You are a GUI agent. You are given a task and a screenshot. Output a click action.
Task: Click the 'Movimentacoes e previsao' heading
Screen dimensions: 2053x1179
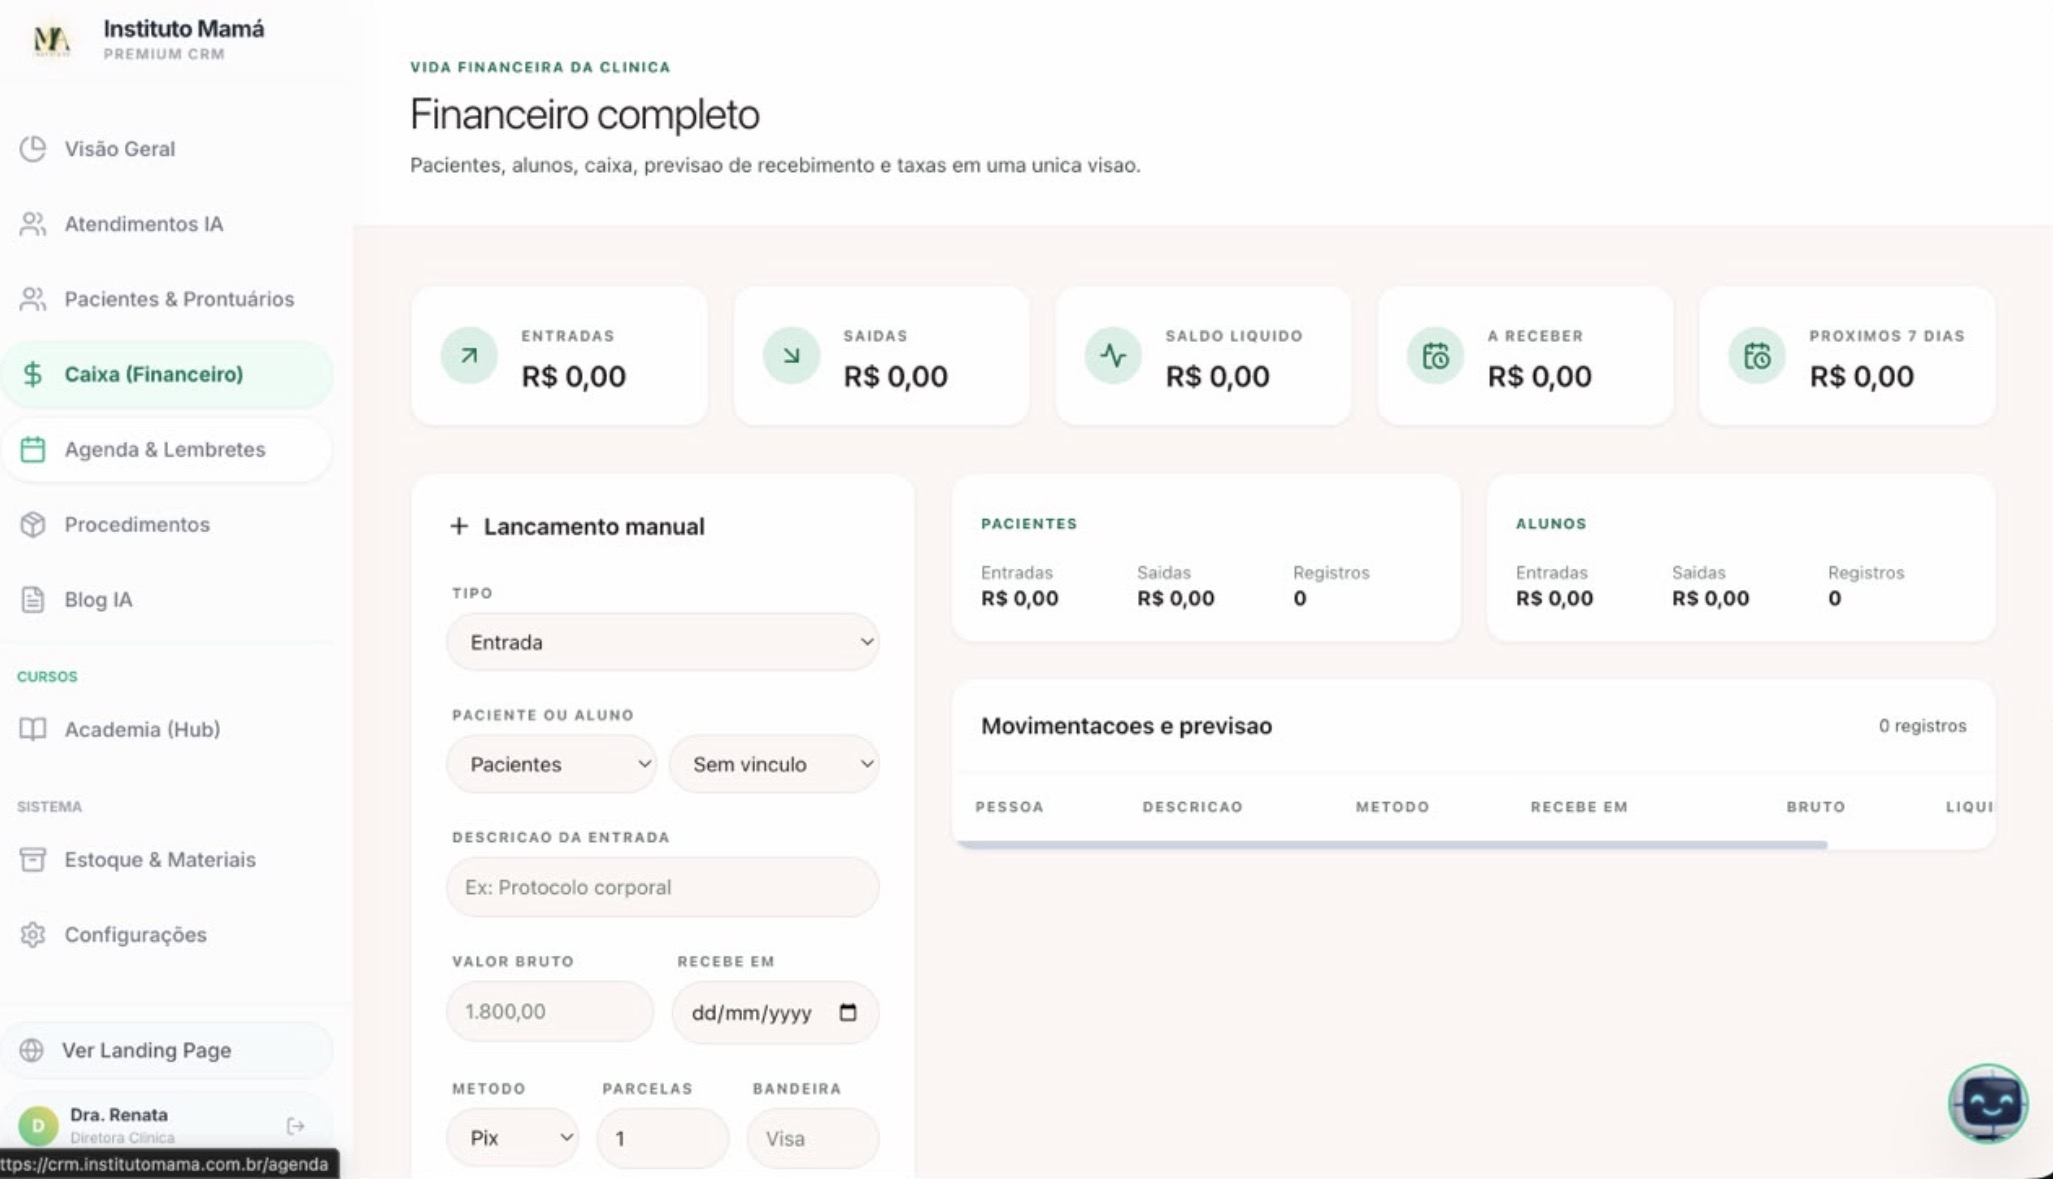(x=1126, y=726)
